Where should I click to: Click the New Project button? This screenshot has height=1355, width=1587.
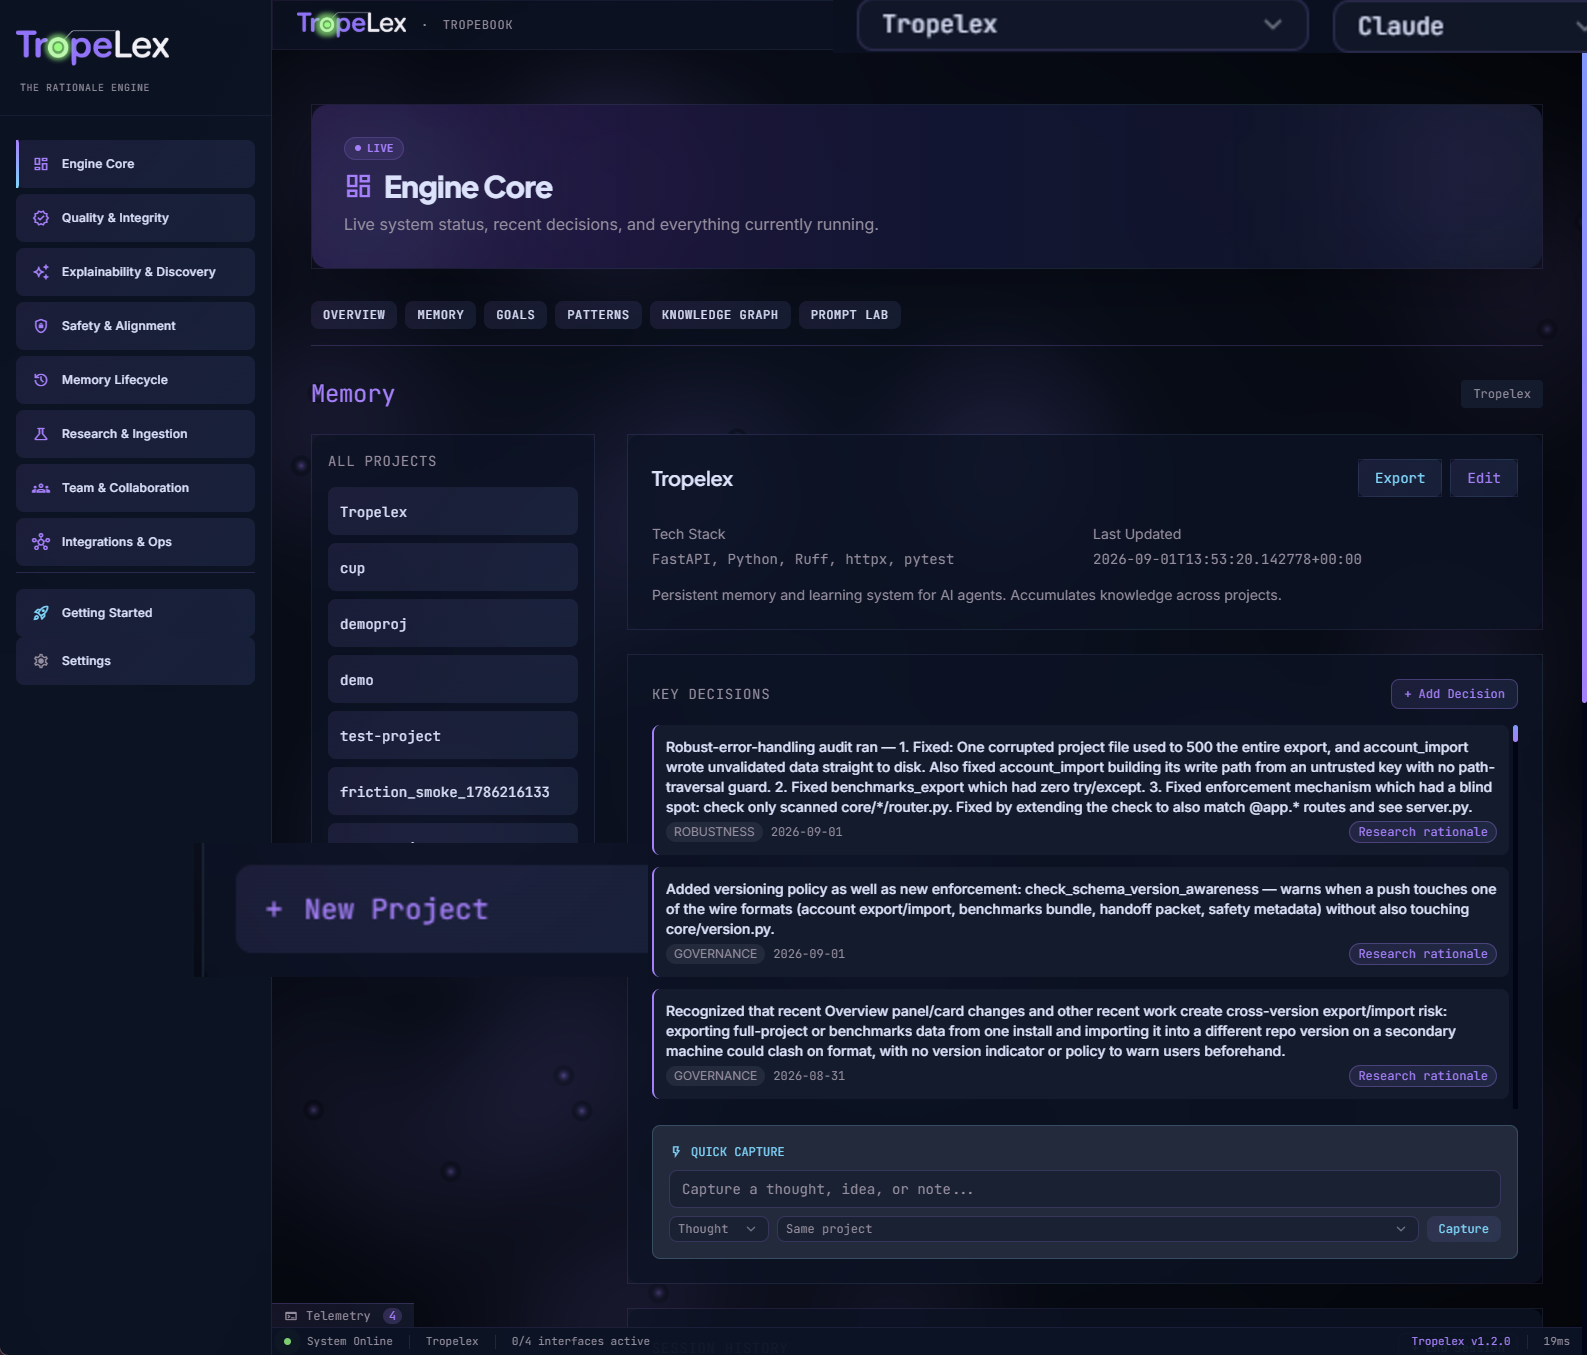[442, 909]
